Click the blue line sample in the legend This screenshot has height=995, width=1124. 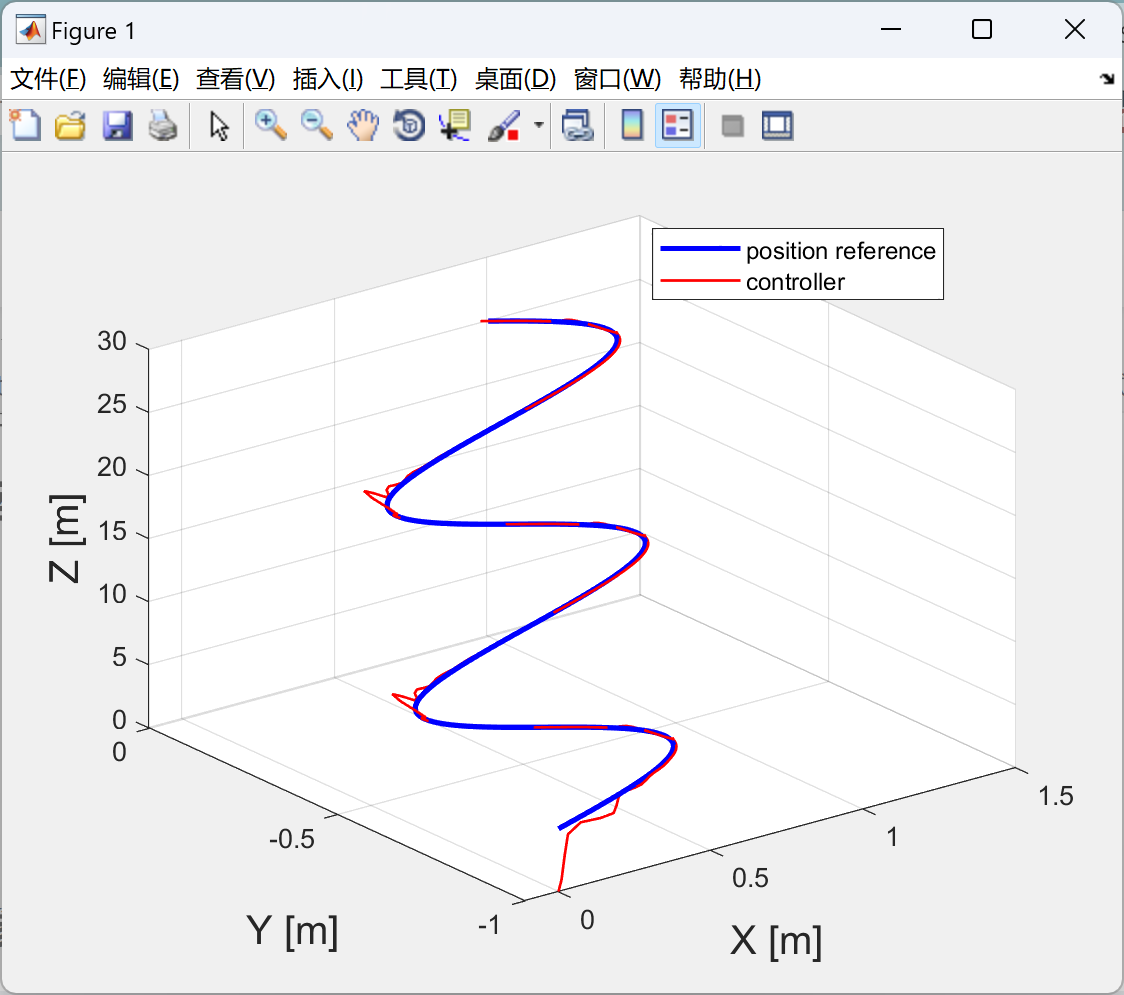tap(700, 249)
